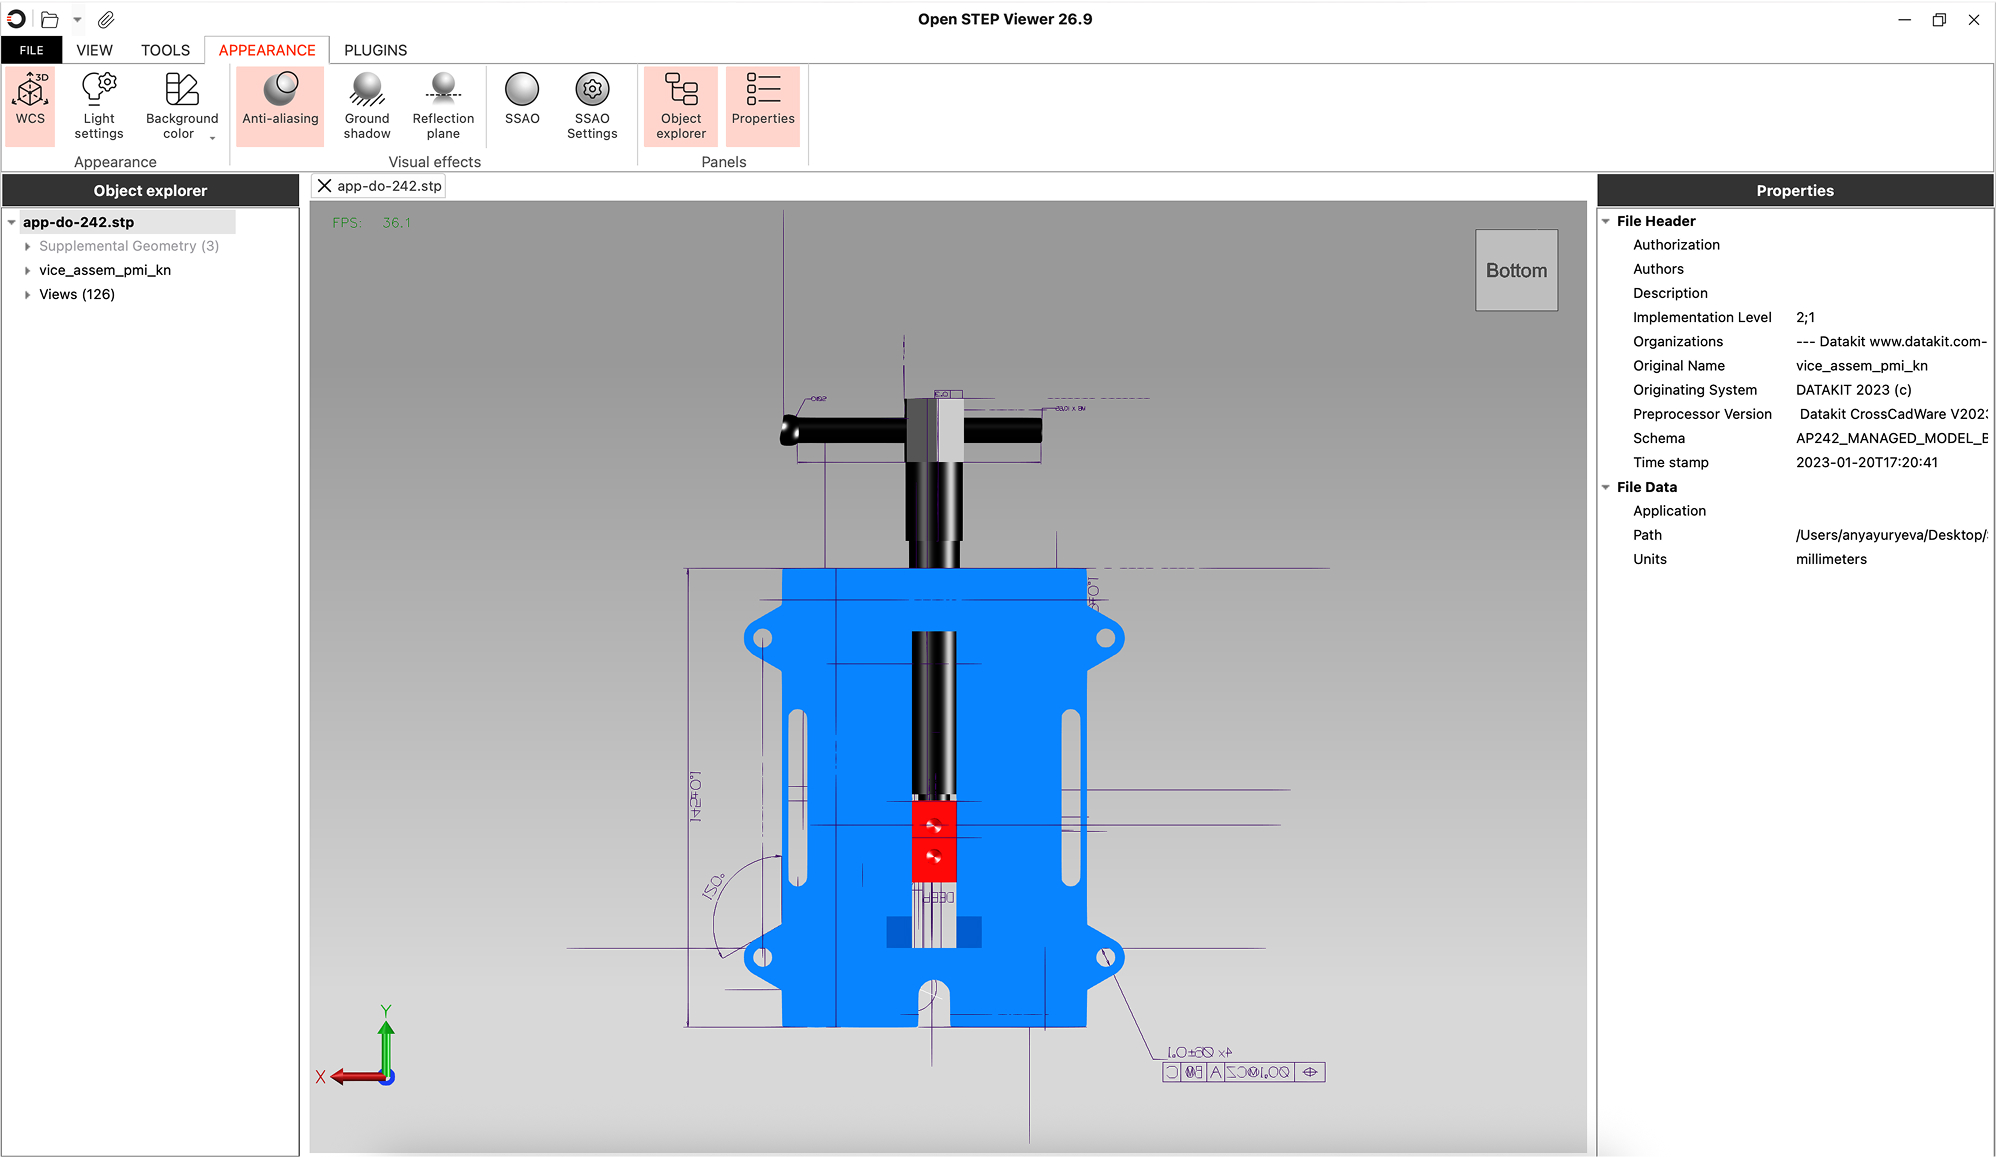Turn on SSAO effect
1996x1157 pixels.
click(x=522, y=100)
